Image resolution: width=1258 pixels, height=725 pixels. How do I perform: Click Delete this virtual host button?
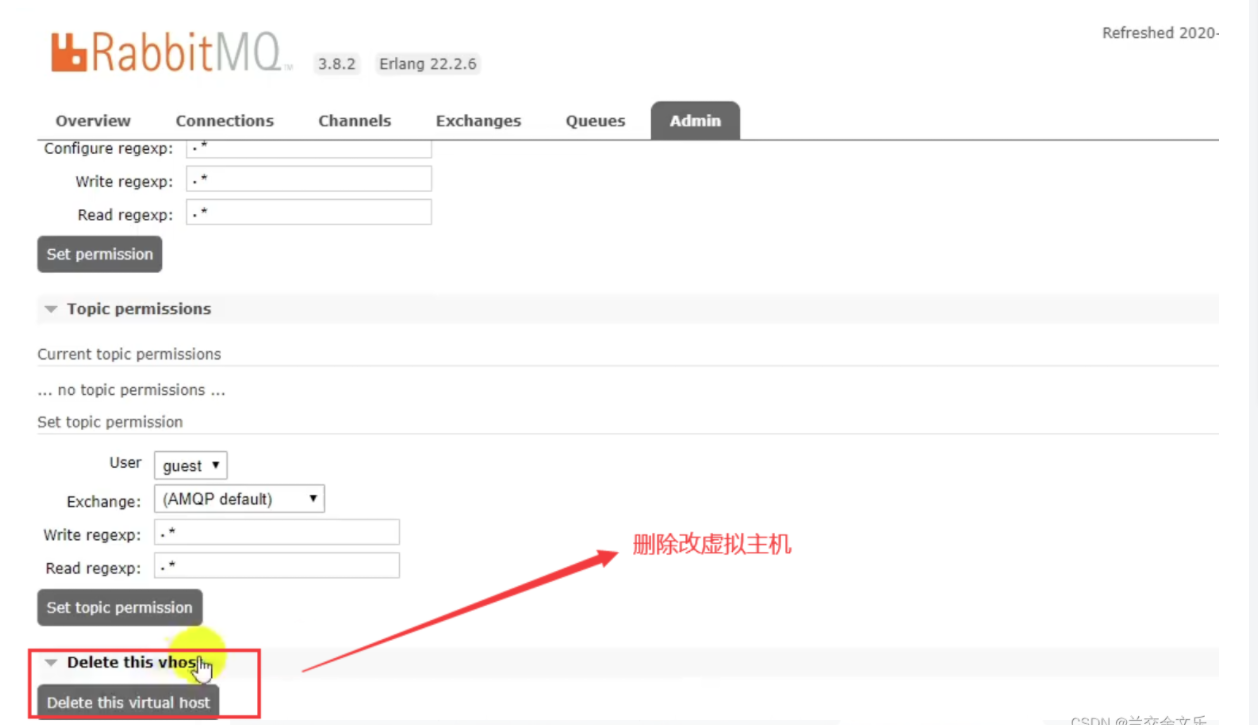(x=128, y=702)
